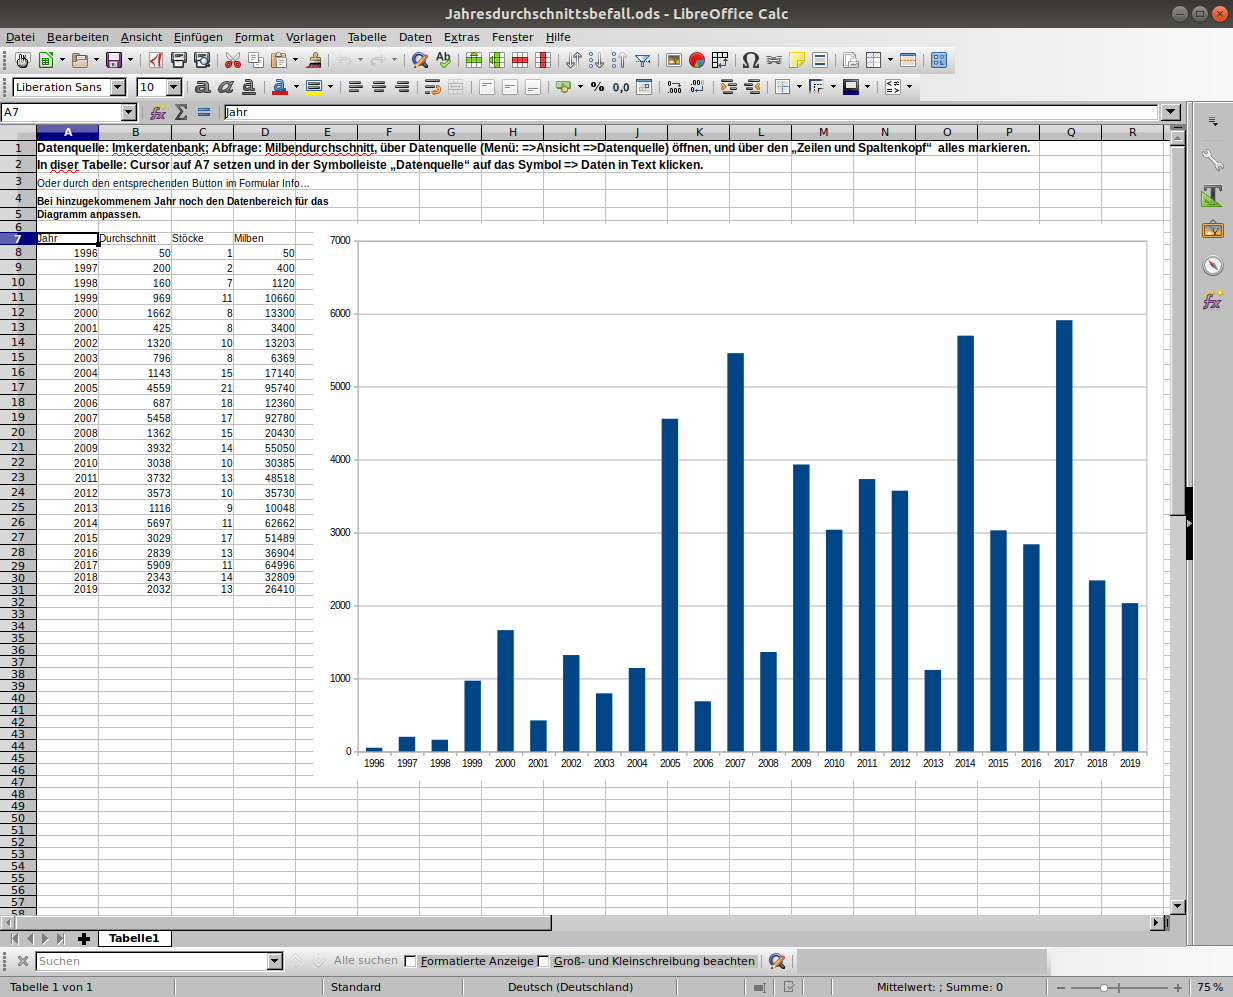The height and width of the screenshot is (997, 1233).
Task: Click the AutoFilter funnel icon
Action: coord(643,60)
